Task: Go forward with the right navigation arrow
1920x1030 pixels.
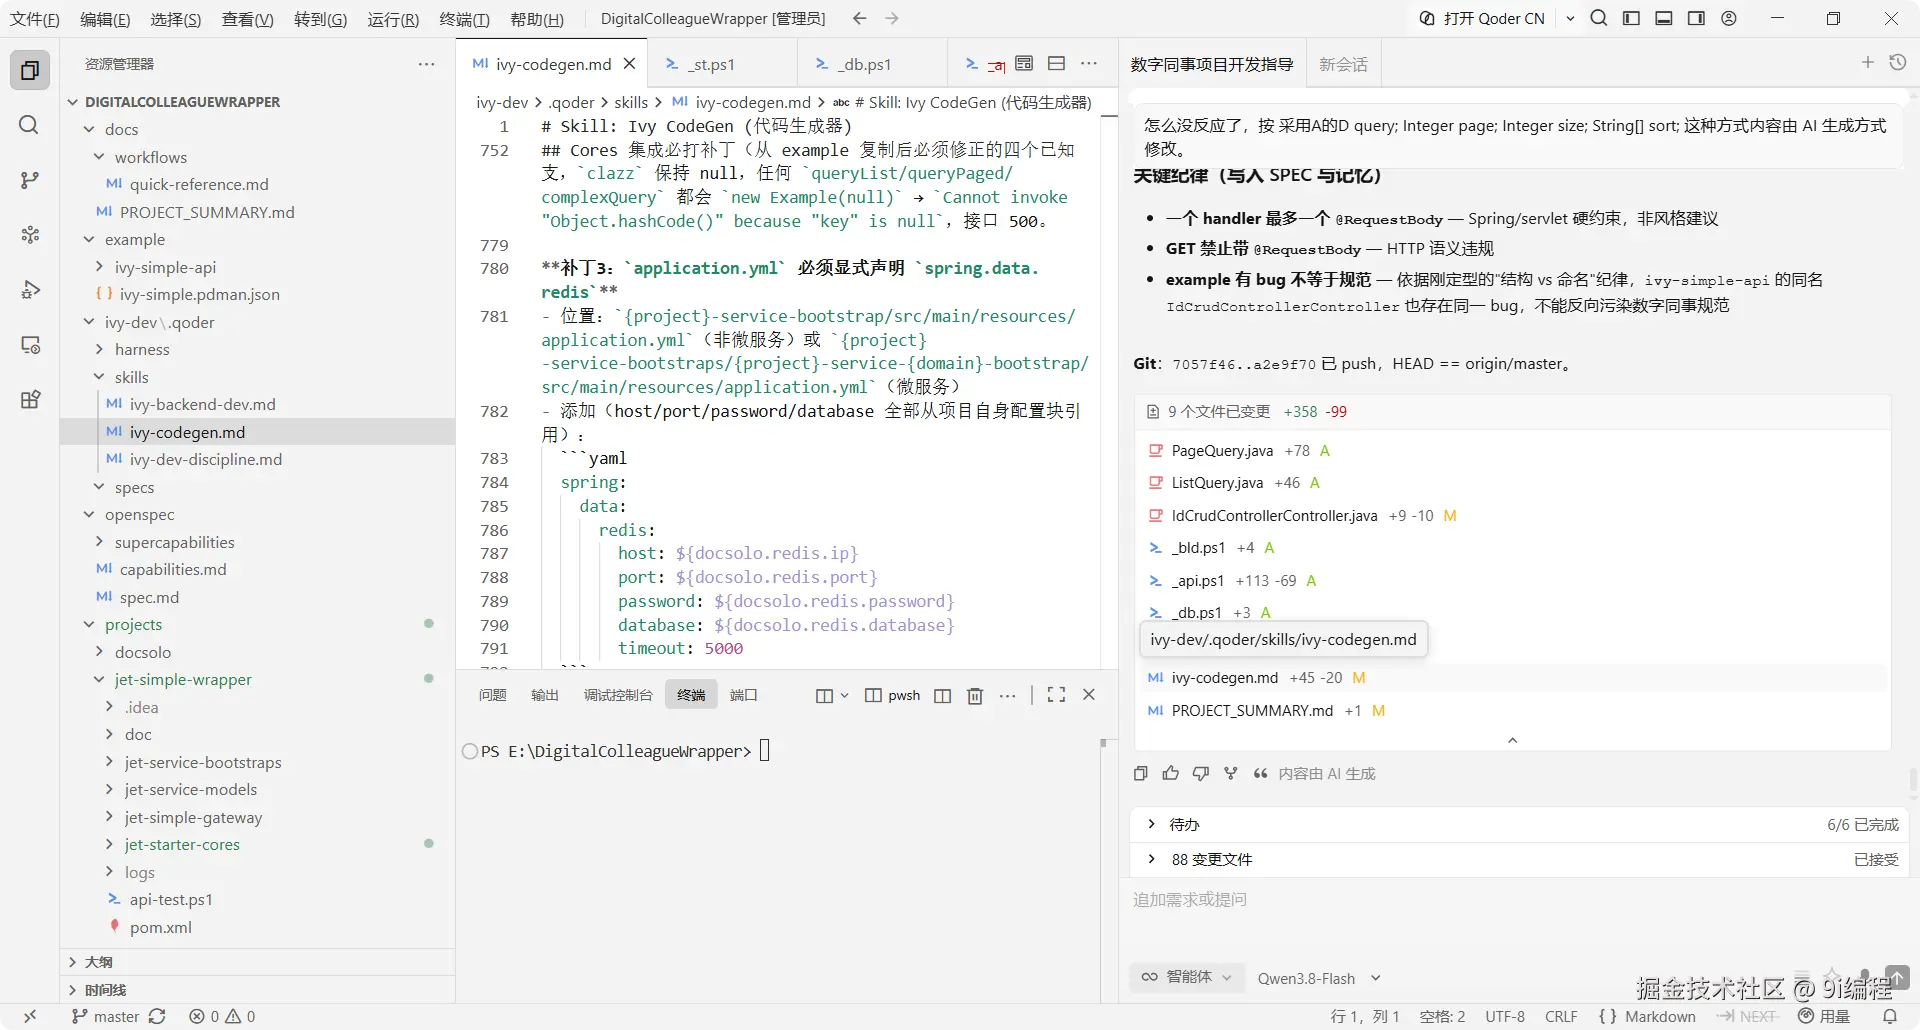Action: [892, 18]
